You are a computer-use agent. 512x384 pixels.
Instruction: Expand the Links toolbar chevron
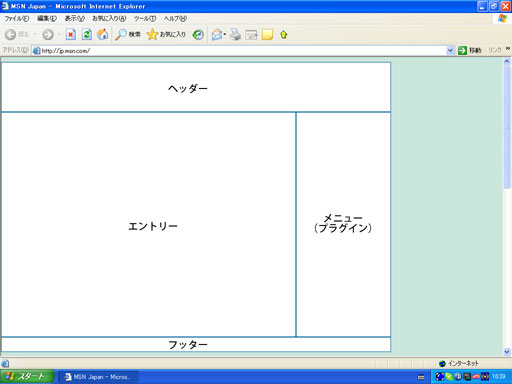pos(508,49)
